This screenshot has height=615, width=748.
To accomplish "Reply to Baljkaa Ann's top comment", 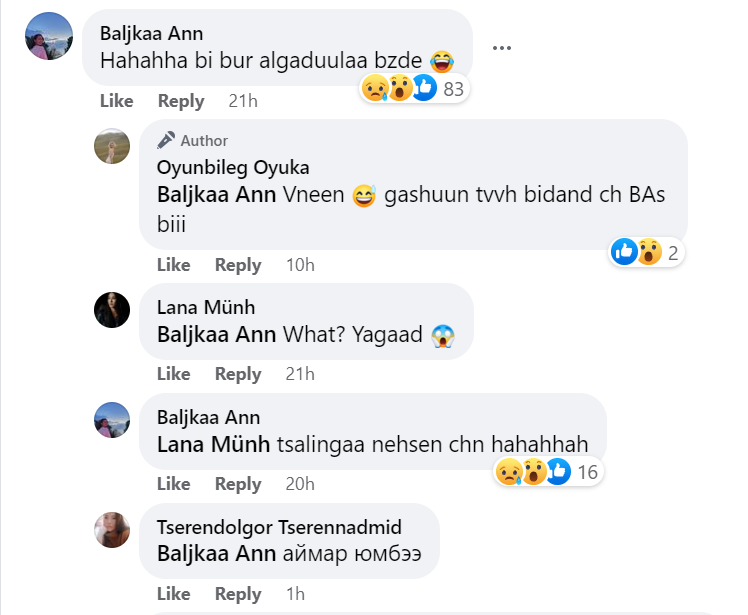I will tap(181, 101).
